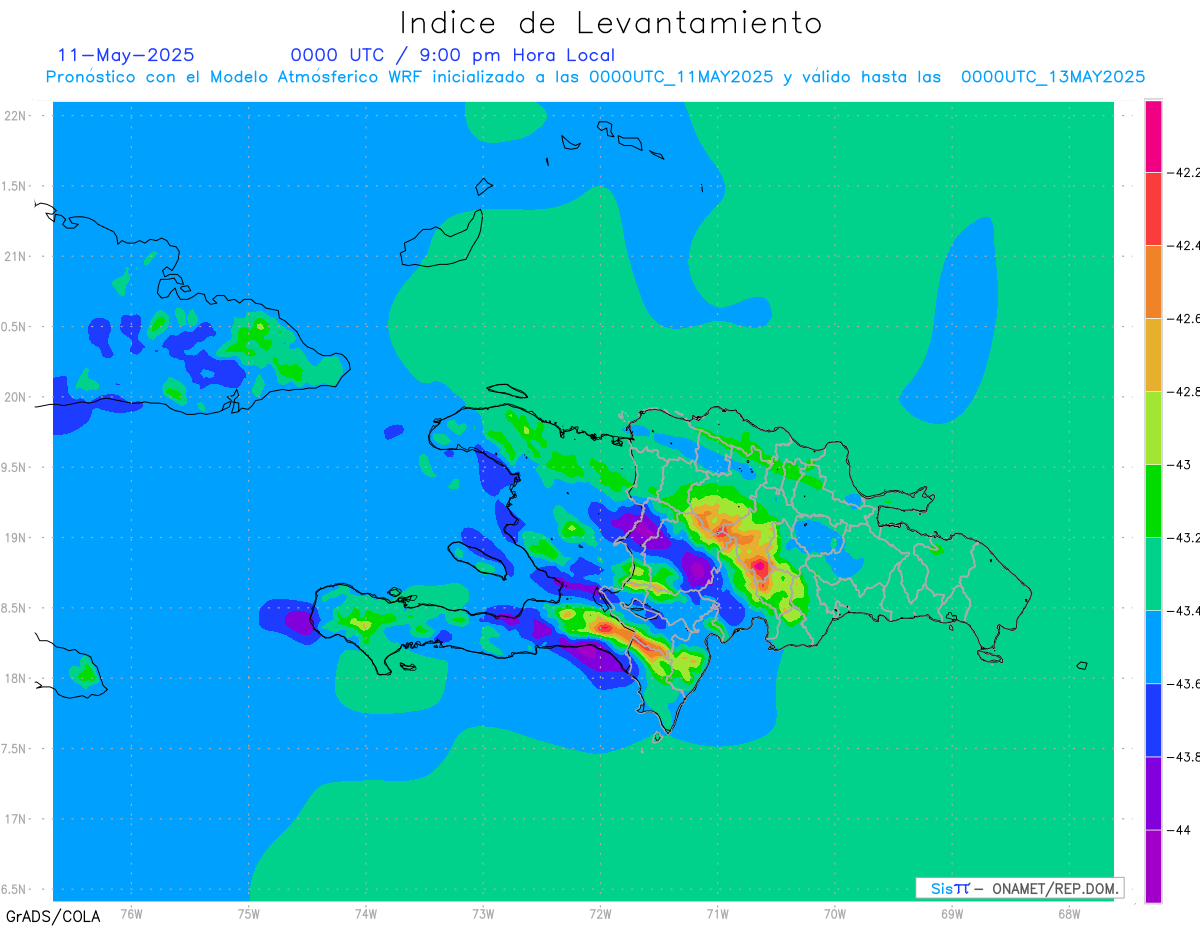Click legend value -43.4
Viewport: 1200px width, 927px height.
coord(1184,611)
